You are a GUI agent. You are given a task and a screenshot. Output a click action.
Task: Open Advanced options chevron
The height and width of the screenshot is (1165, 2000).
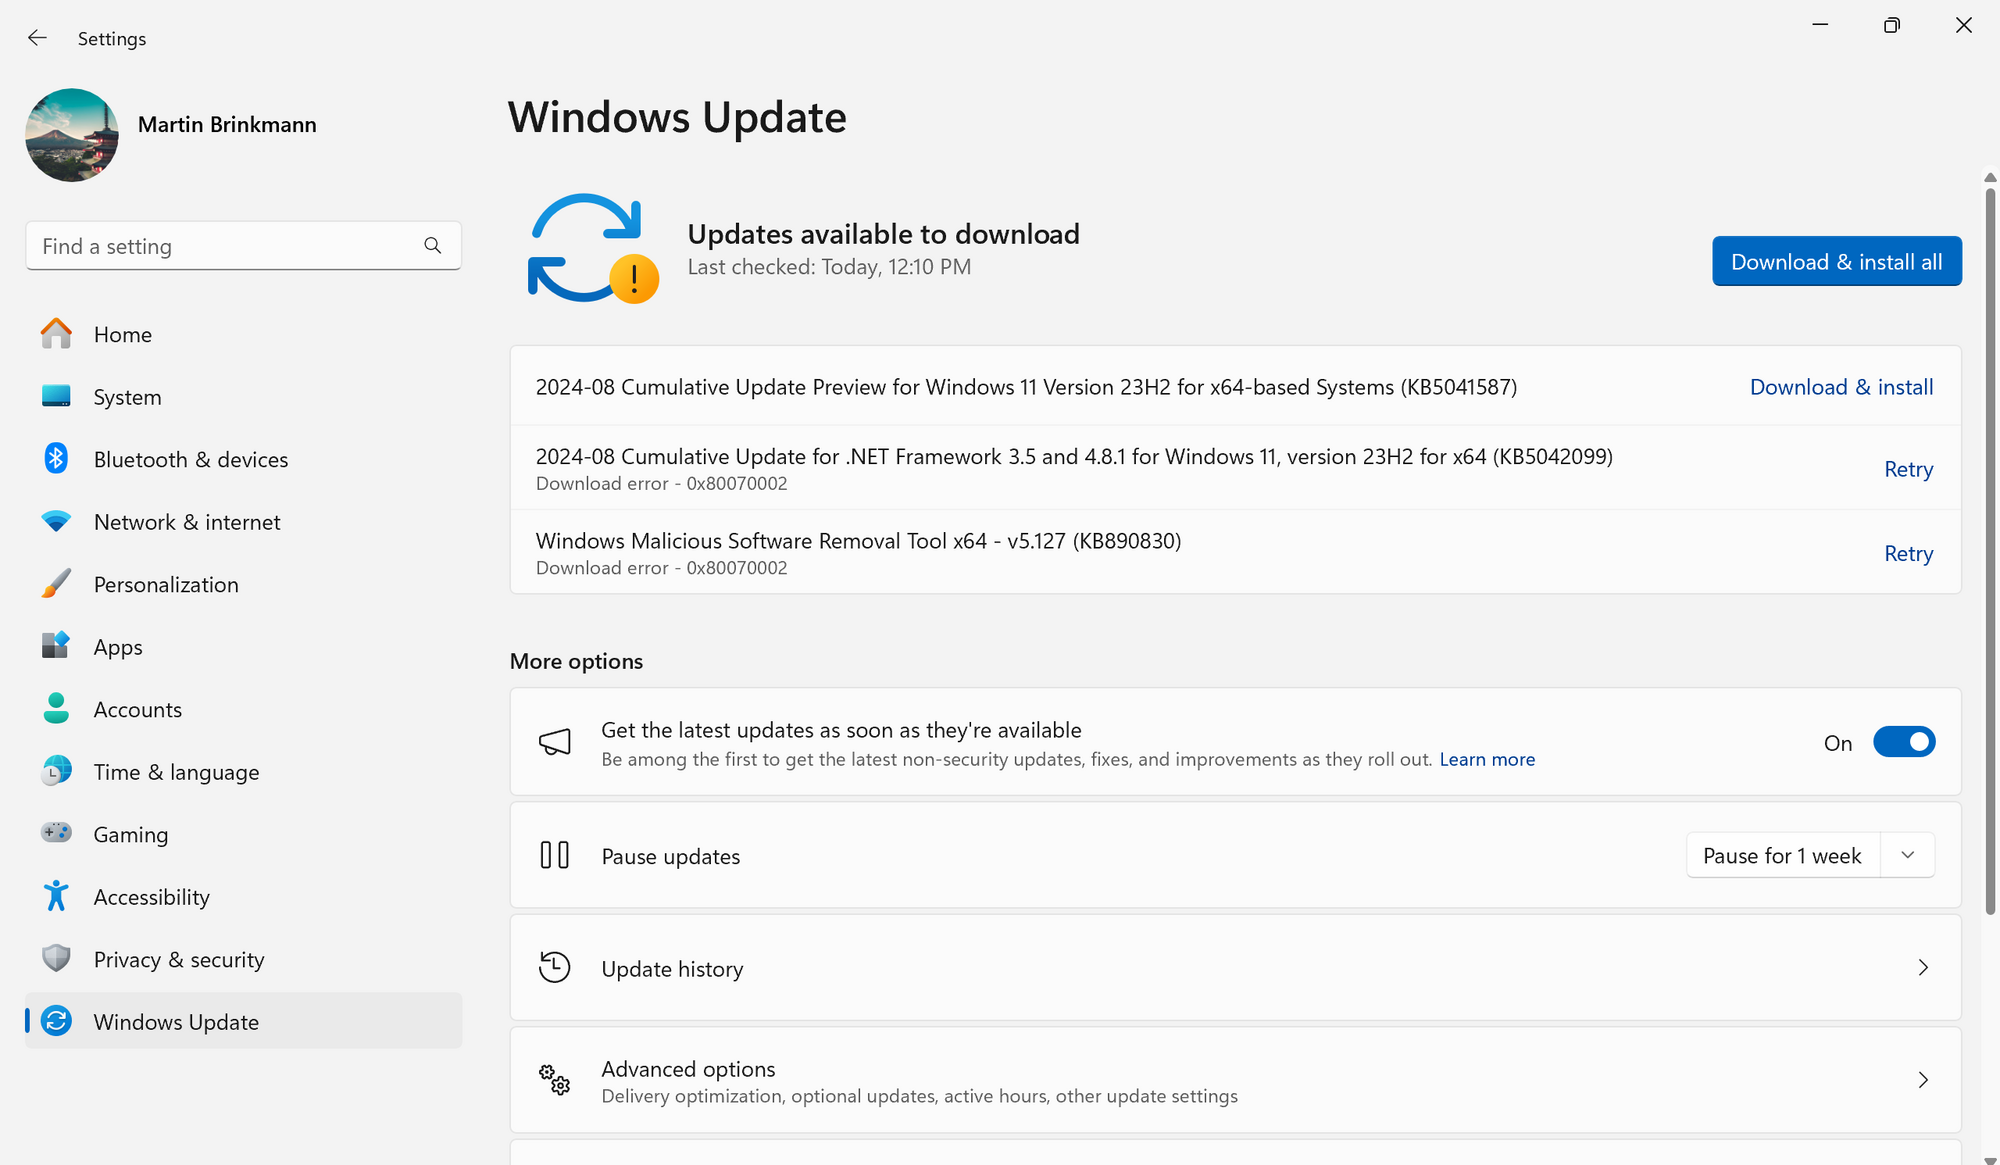pyautogui.click(x=1923, y=1080)
